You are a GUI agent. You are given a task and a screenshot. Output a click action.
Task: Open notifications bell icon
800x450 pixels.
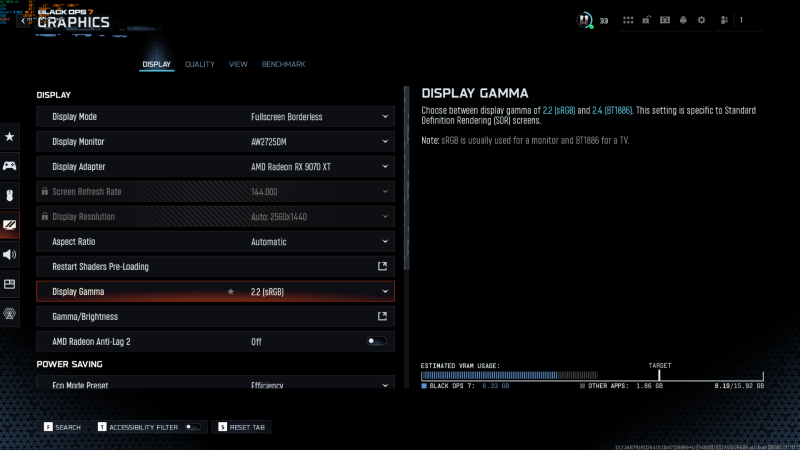point(683,20)
